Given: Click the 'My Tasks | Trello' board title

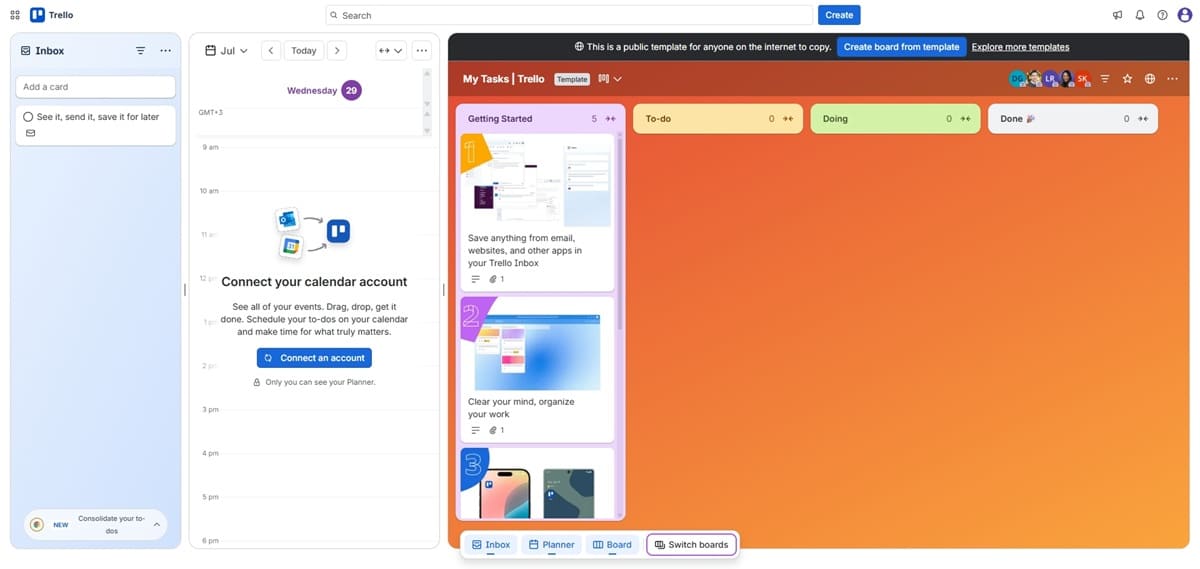Looking at the screenshot, I should [503, 79].
